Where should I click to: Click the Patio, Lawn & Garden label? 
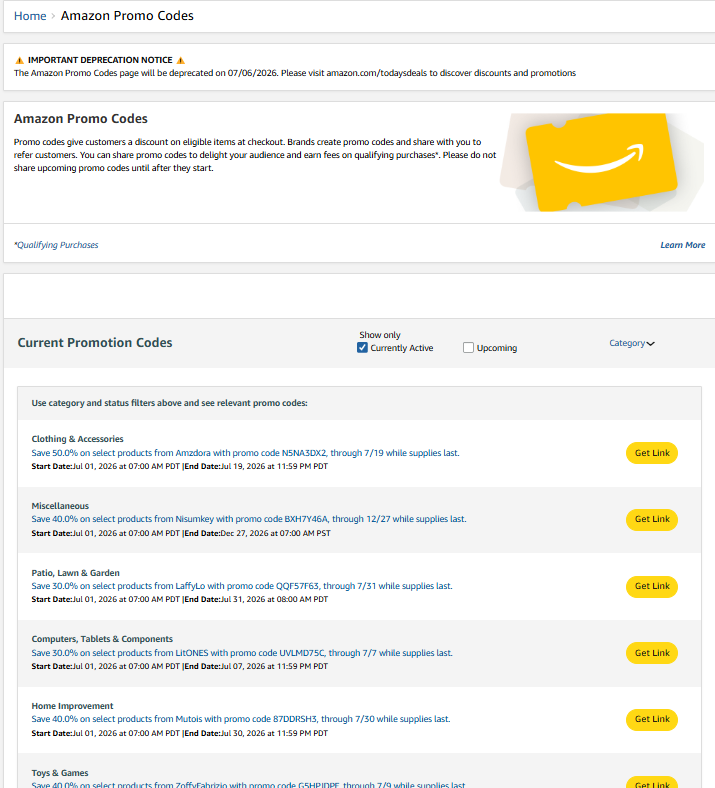click(x=75, y=573)
